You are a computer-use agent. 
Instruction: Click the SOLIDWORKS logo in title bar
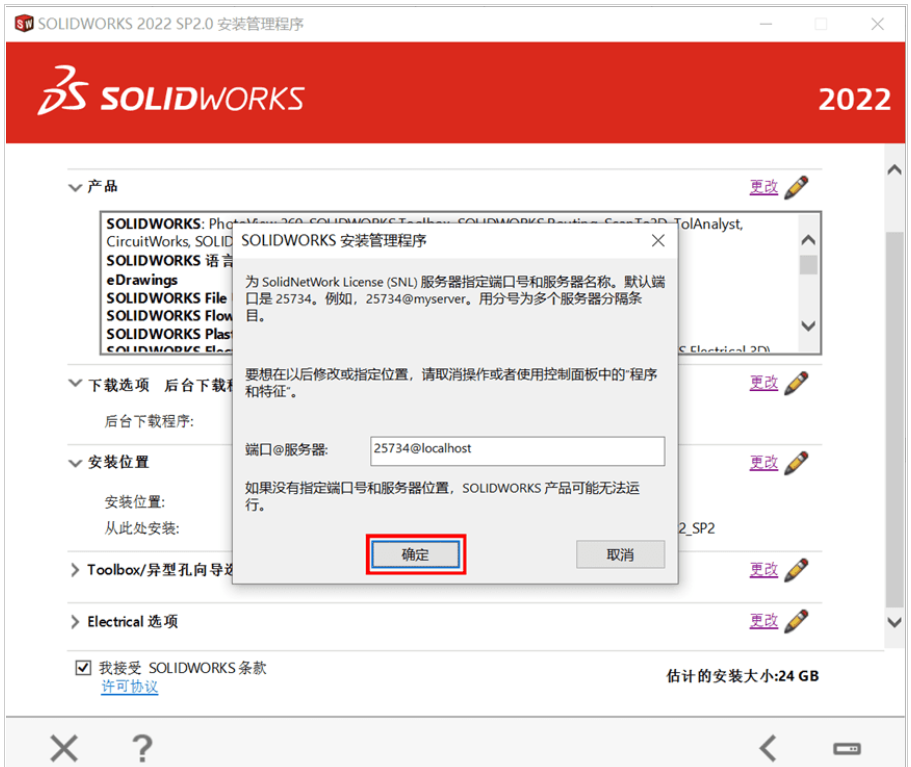[x=24, y=24]
